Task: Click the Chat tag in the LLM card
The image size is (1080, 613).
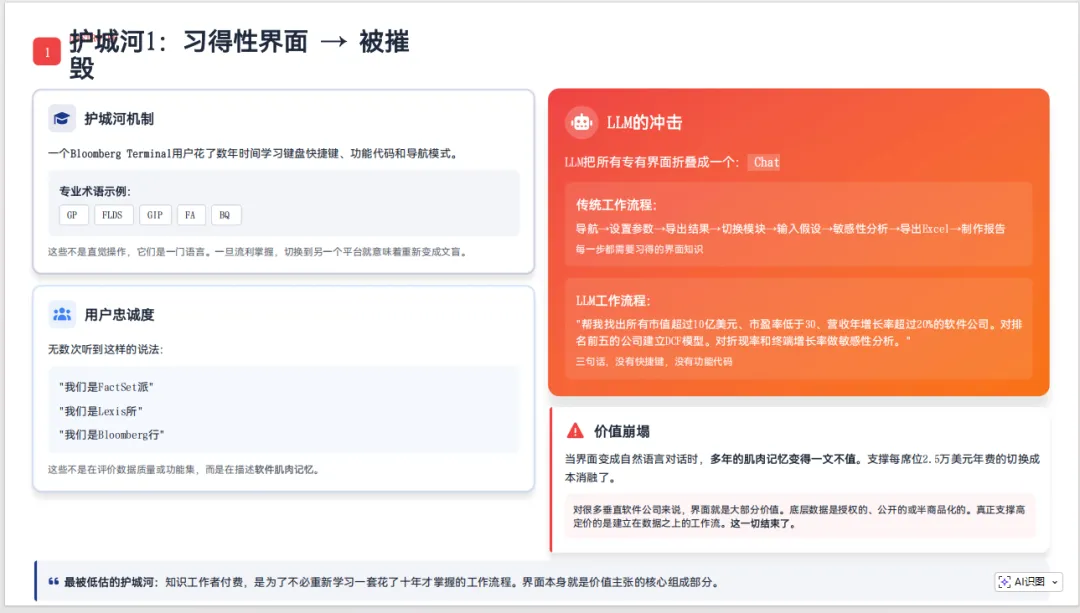Action: tap(765, 163)
